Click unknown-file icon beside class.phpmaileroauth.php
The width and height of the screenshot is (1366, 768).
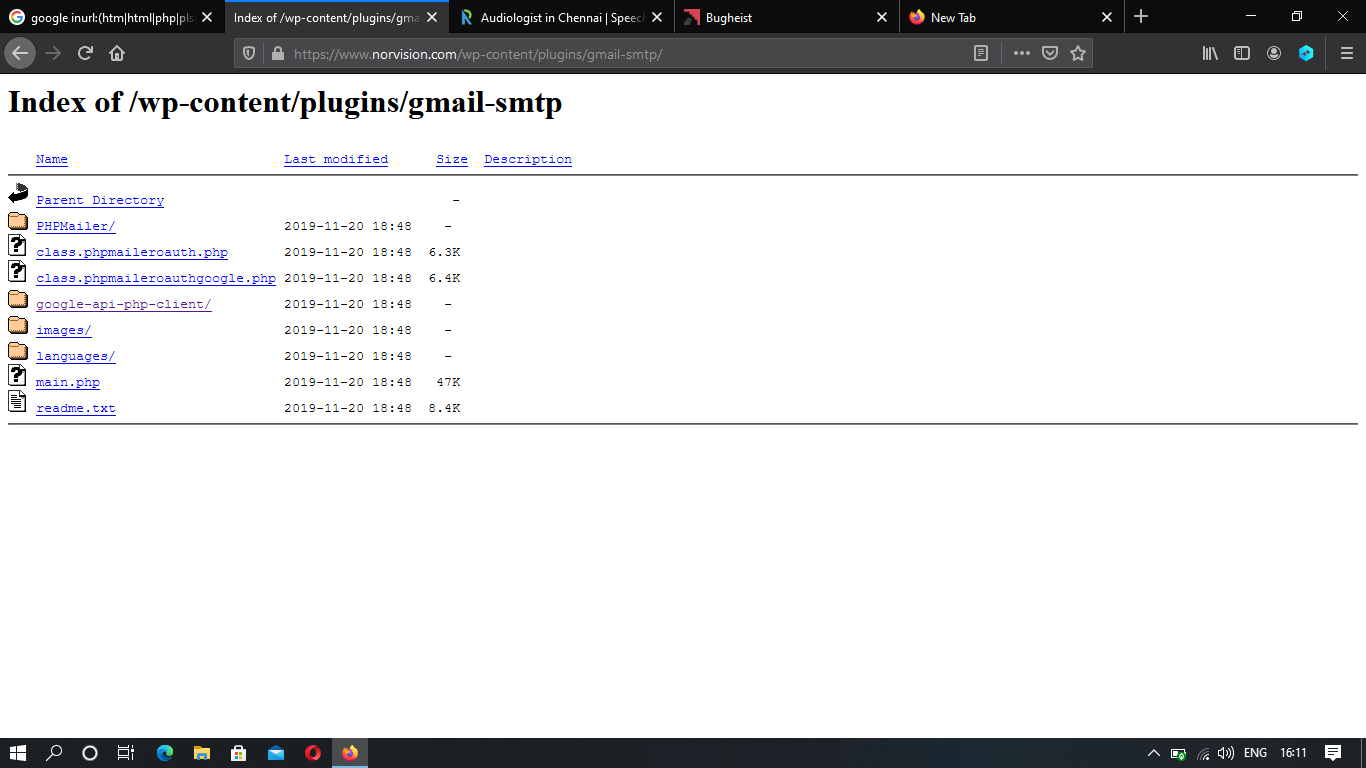click(18, 246)
